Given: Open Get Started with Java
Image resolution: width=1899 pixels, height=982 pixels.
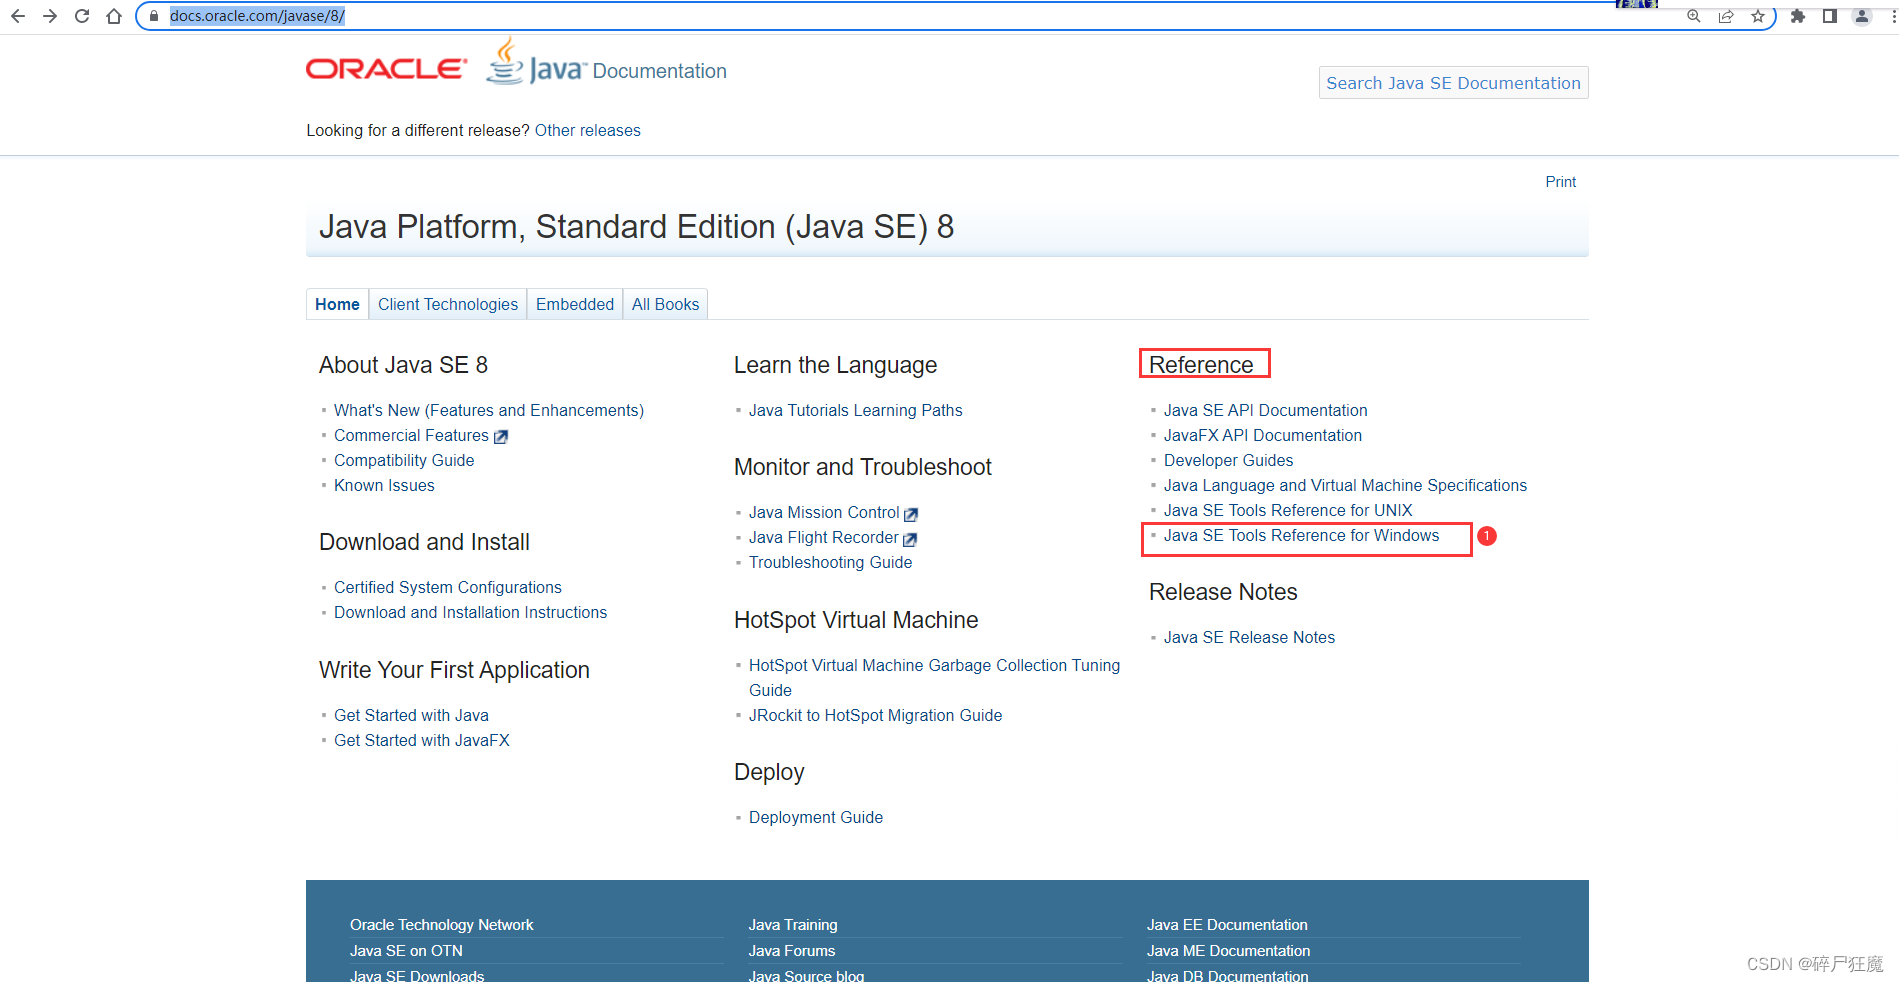Looking at the screenshot, I should coord(411,715).
